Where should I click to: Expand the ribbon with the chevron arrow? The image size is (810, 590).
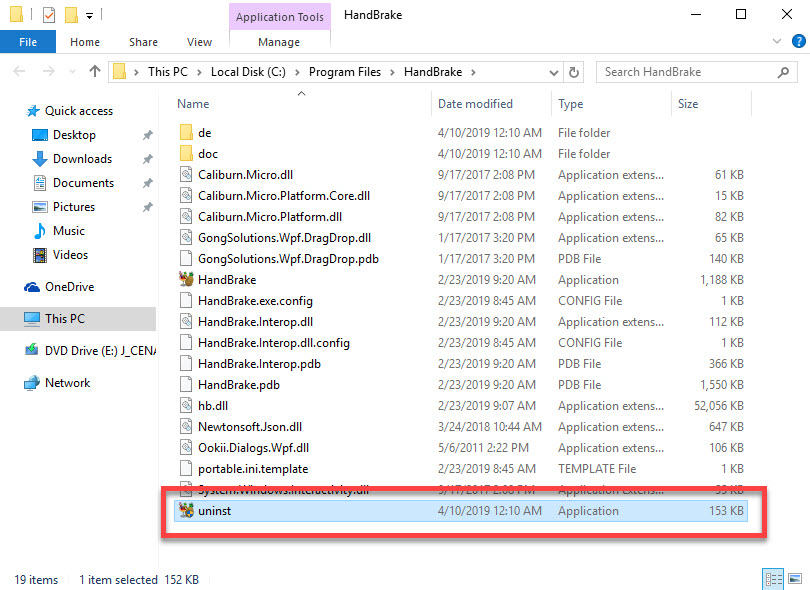click(x=776, y=41)
